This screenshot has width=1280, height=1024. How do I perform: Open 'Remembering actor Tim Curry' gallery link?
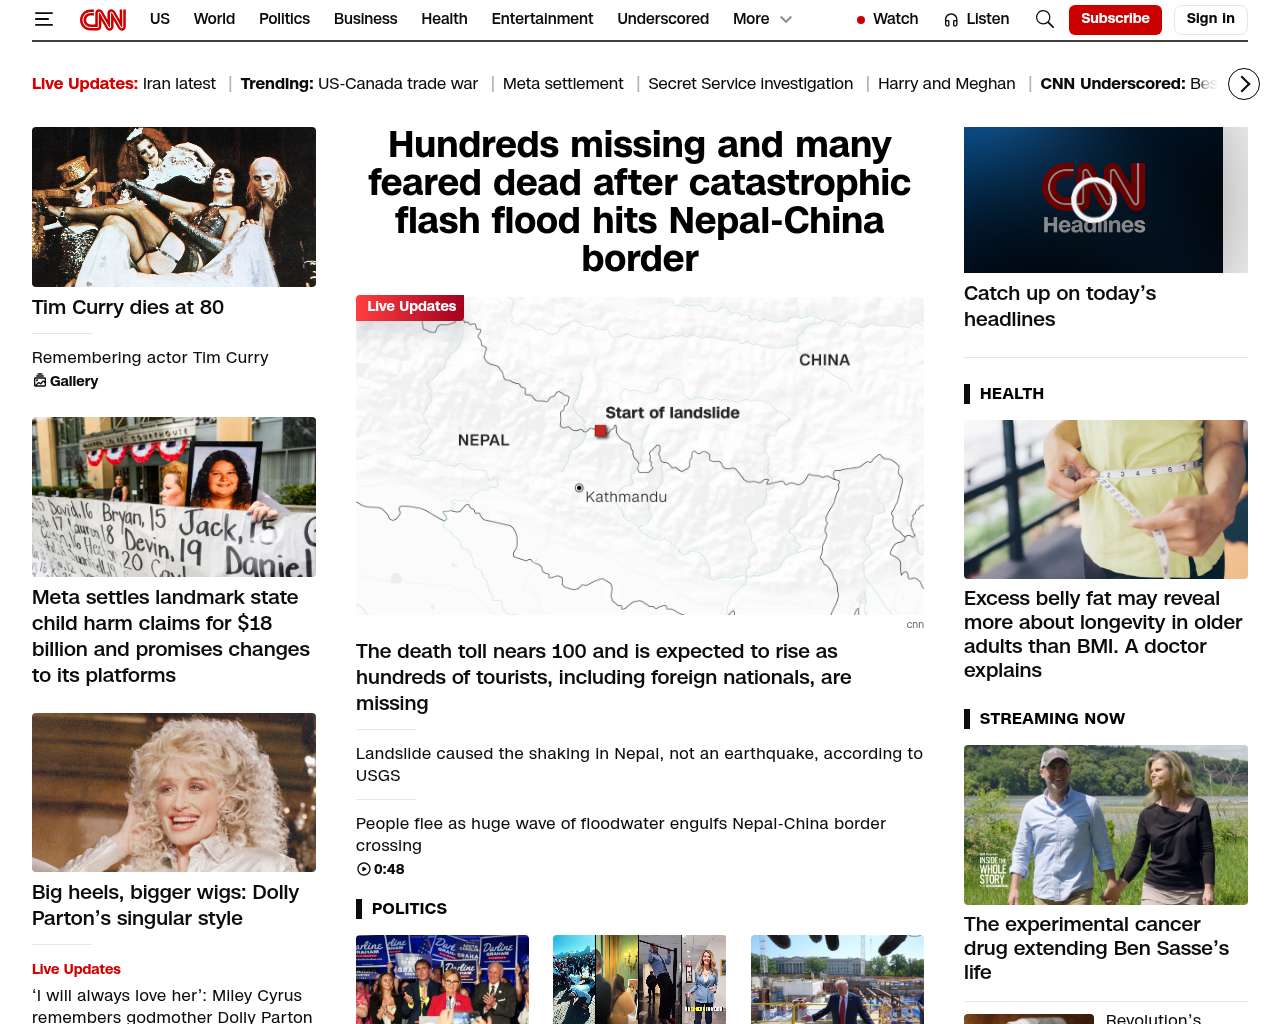click(150, 357)
